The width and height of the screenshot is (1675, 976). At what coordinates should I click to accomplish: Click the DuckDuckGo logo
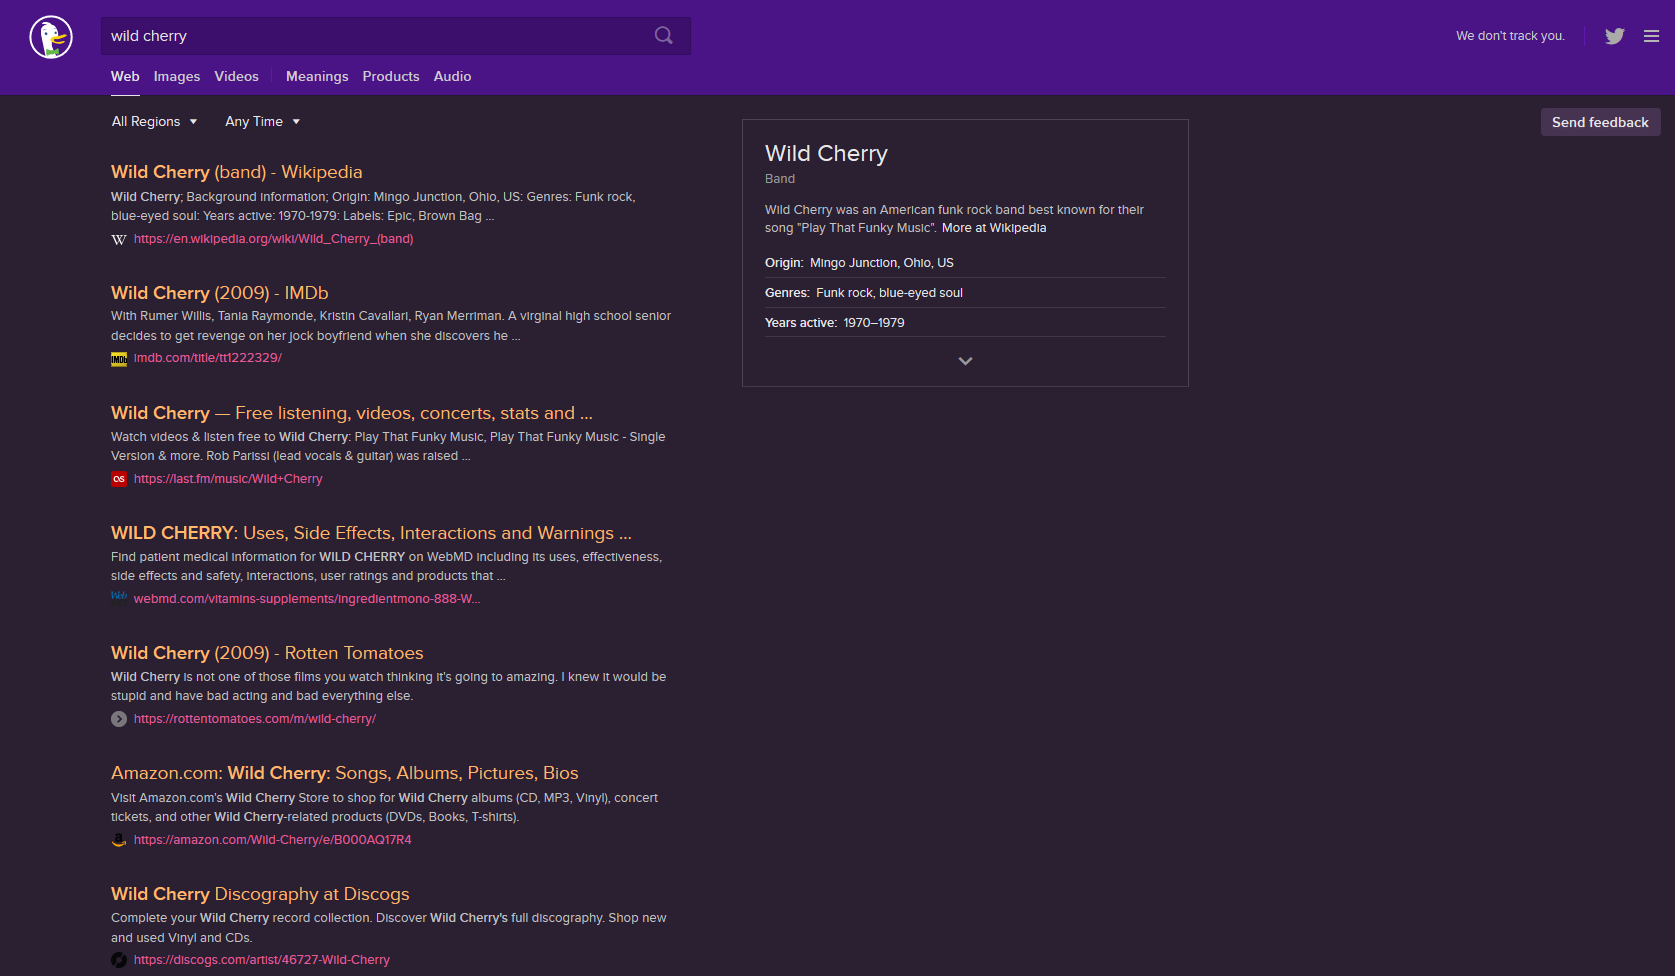pyautogui.click(x=51, y=38)
